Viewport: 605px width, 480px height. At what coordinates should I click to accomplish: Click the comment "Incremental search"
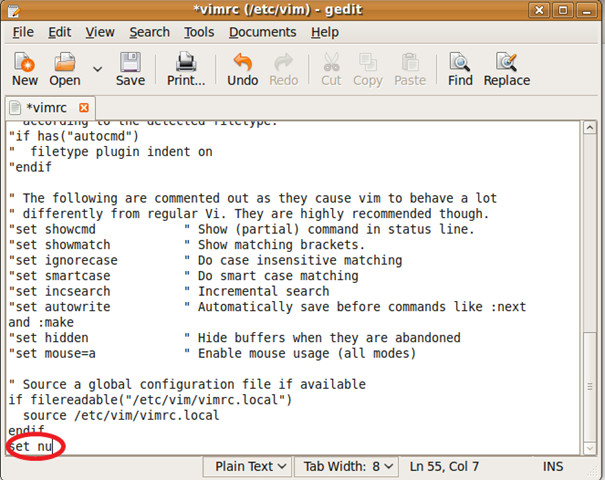(x=264, y=291)
